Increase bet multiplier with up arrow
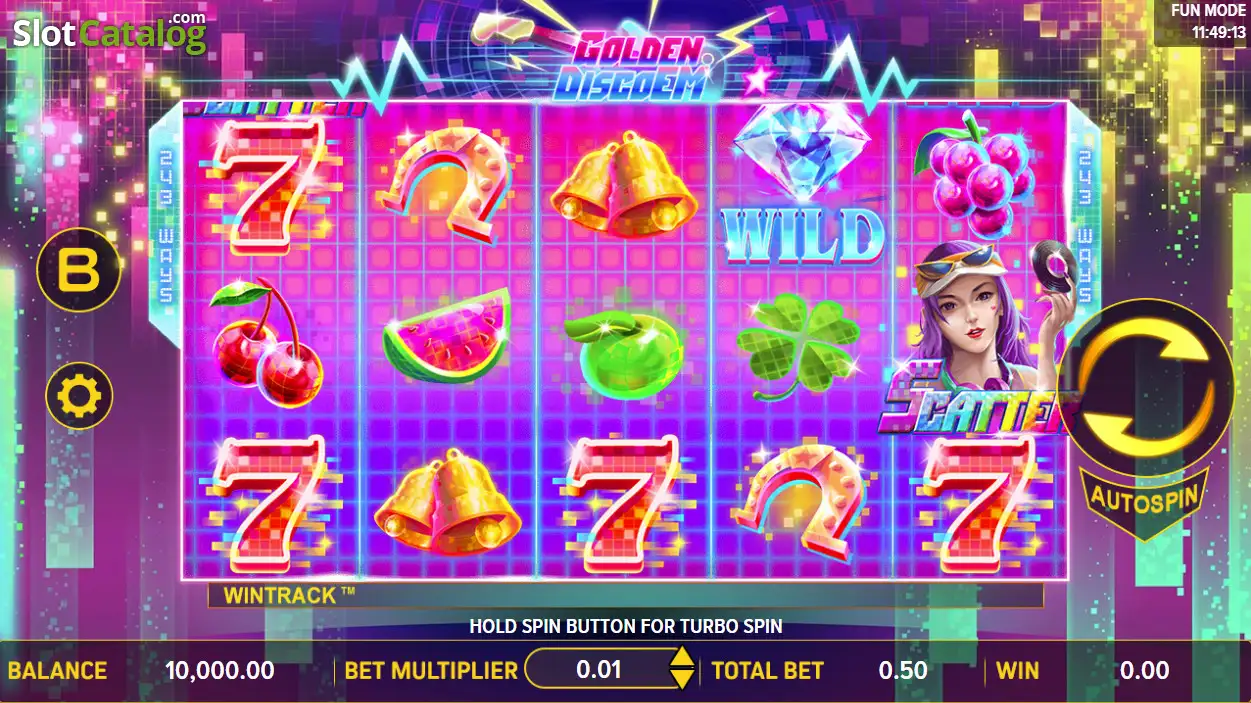Viewport: 1251px width, 703px height. tap(681, 657)
